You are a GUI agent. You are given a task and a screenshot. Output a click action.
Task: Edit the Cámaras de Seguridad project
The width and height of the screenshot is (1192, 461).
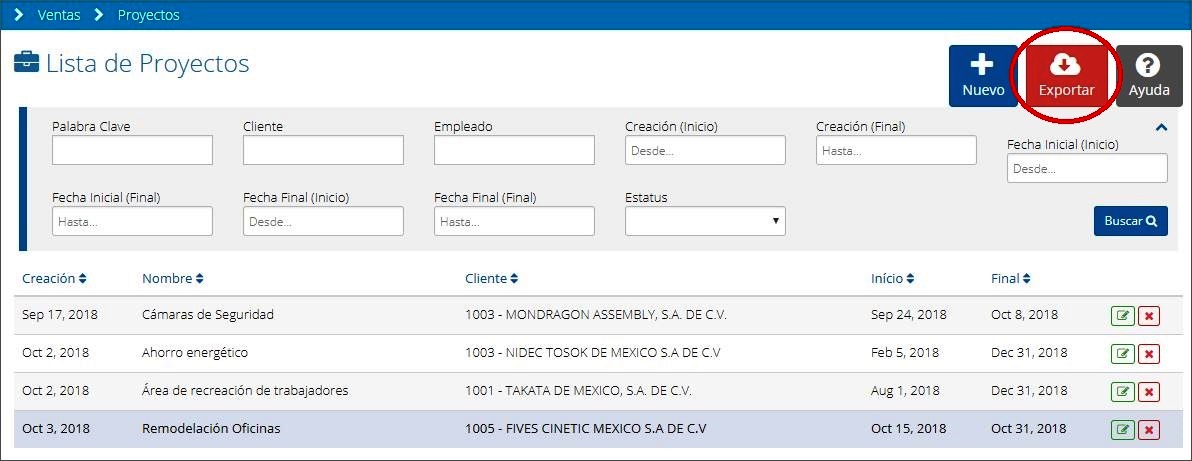(x=1122, y=316)
